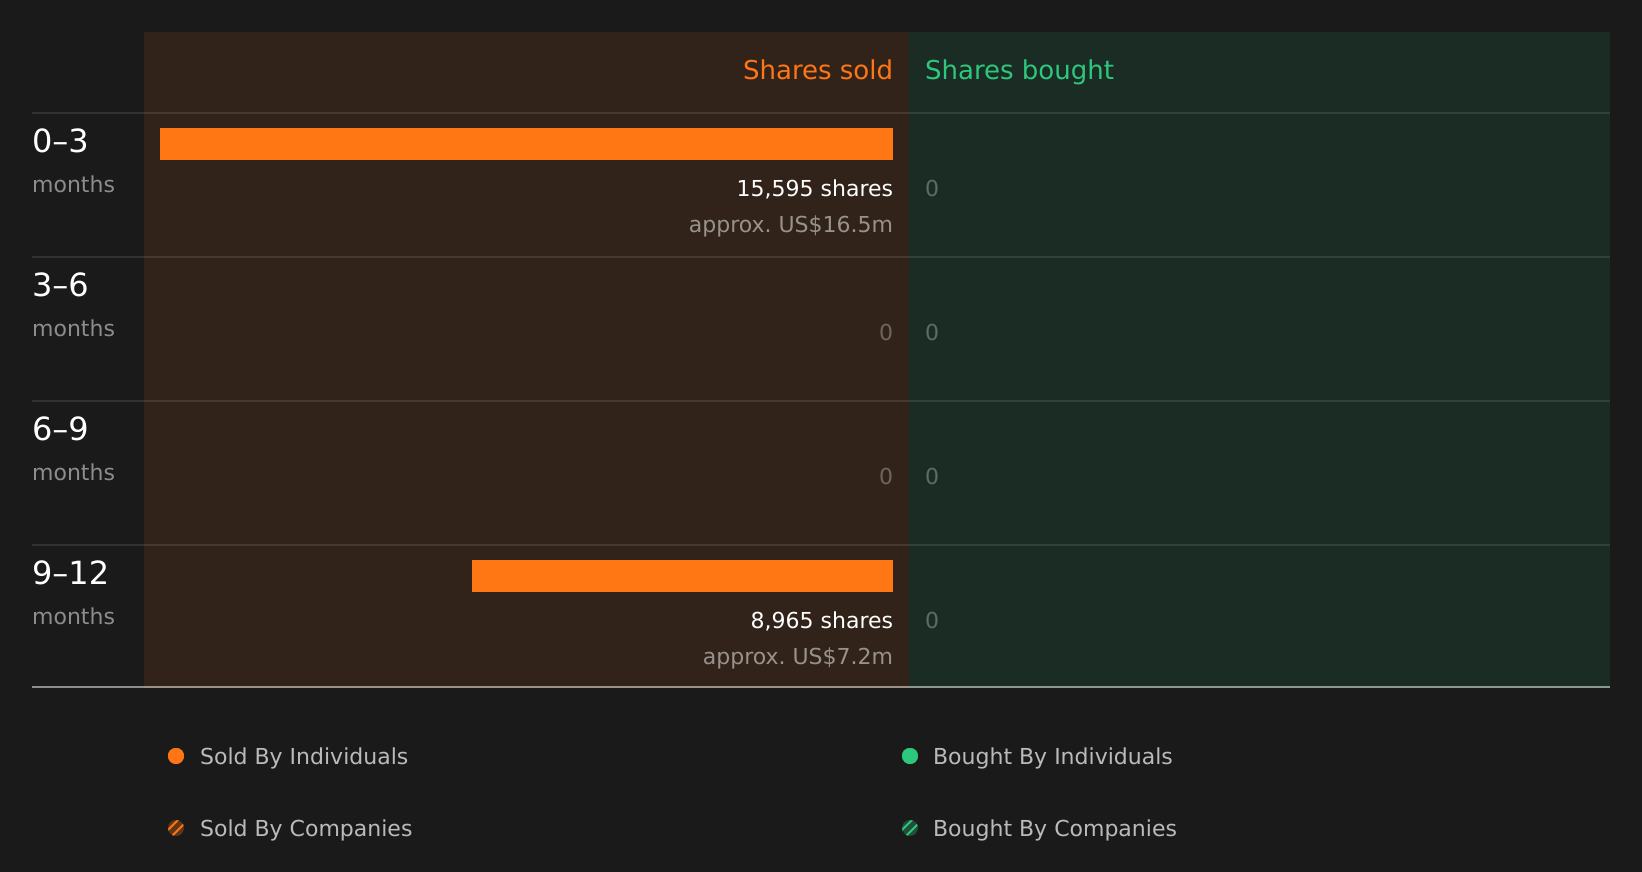The image size is (1642, 872).
Task: Select the Bought By Individuals legend label
Action: [x=1052, y=756]
